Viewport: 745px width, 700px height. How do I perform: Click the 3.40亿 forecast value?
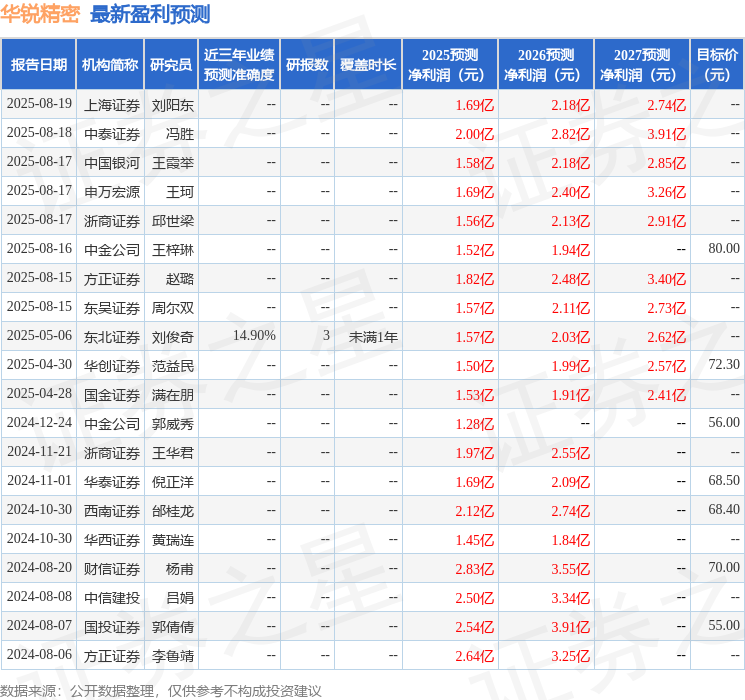666,279
